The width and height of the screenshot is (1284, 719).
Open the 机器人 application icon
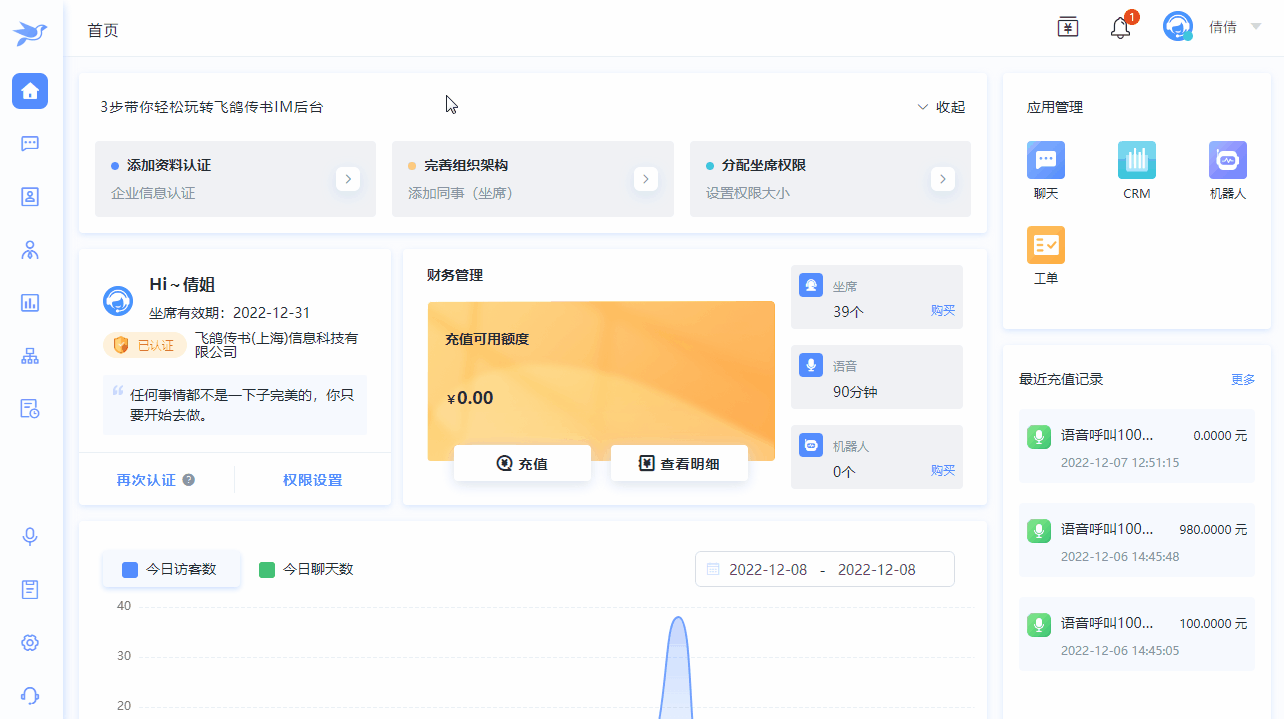(x=1227, y=161)
